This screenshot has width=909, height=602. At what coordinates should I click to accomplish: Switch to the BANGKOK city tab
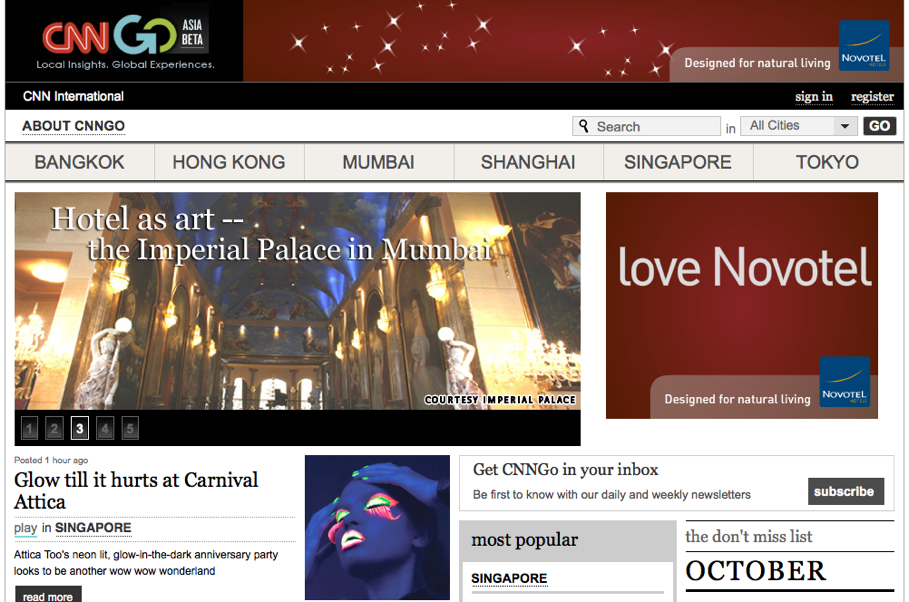pyautogui.click(x=77, y=162)
